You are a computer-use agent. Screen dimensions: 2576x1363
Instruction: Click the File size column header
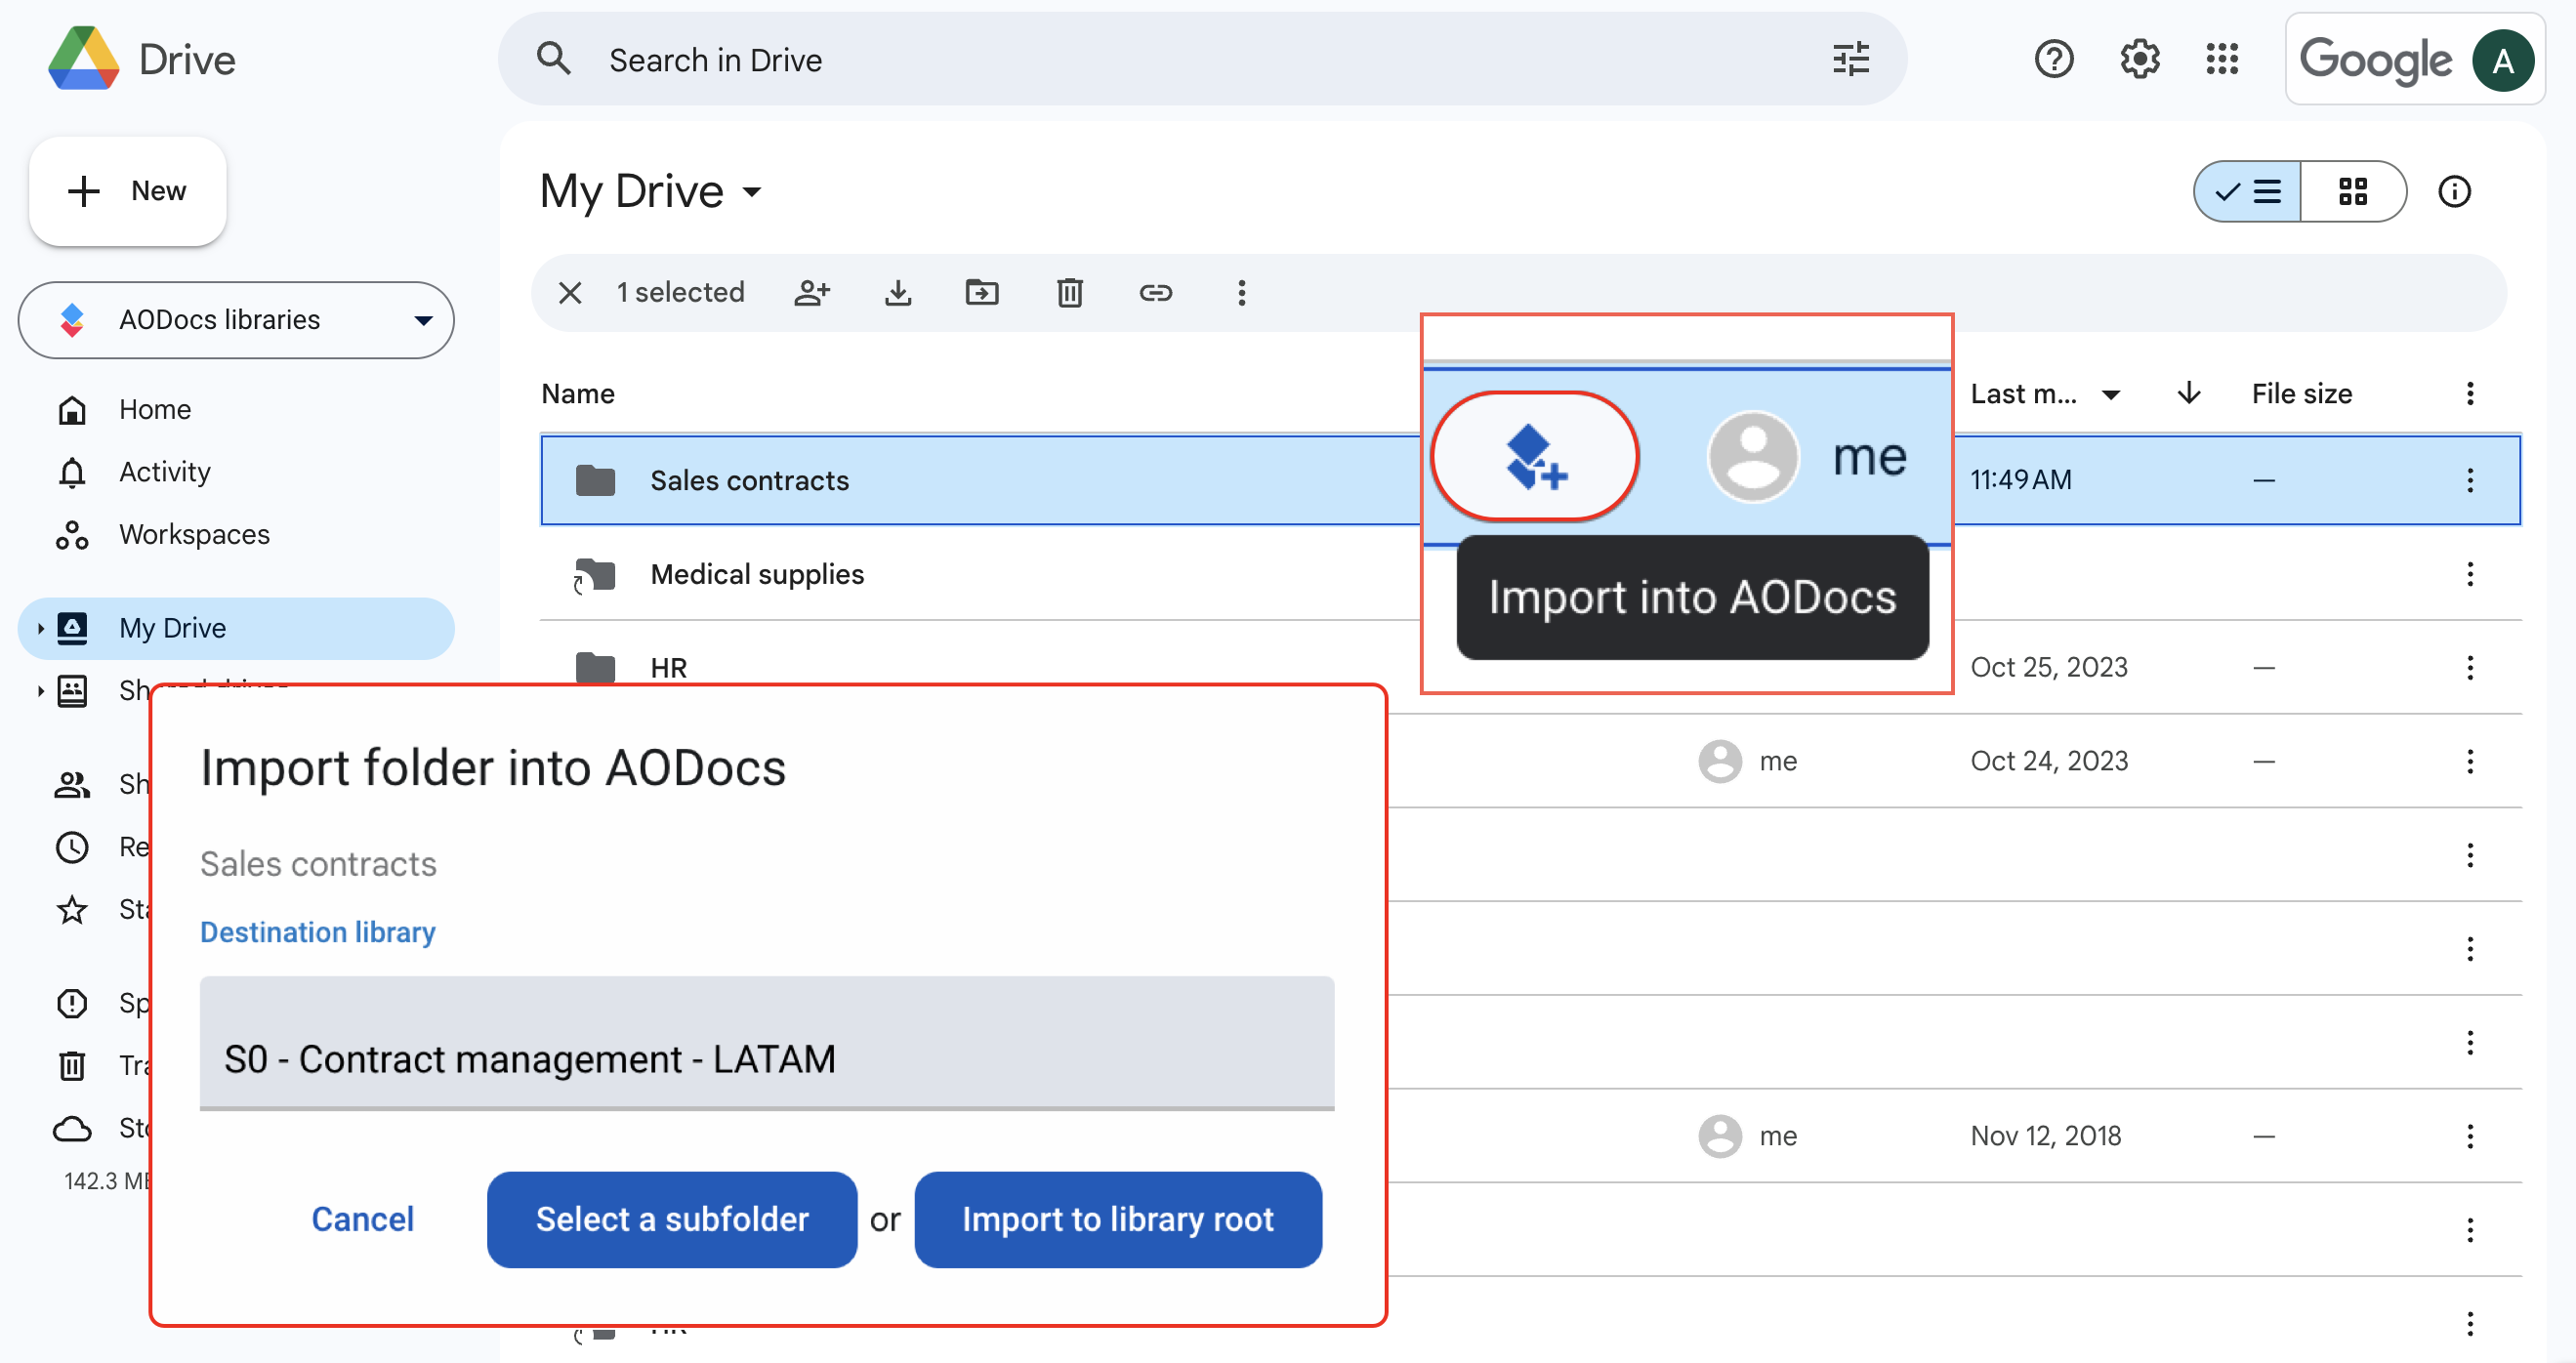click(2301, 393)
